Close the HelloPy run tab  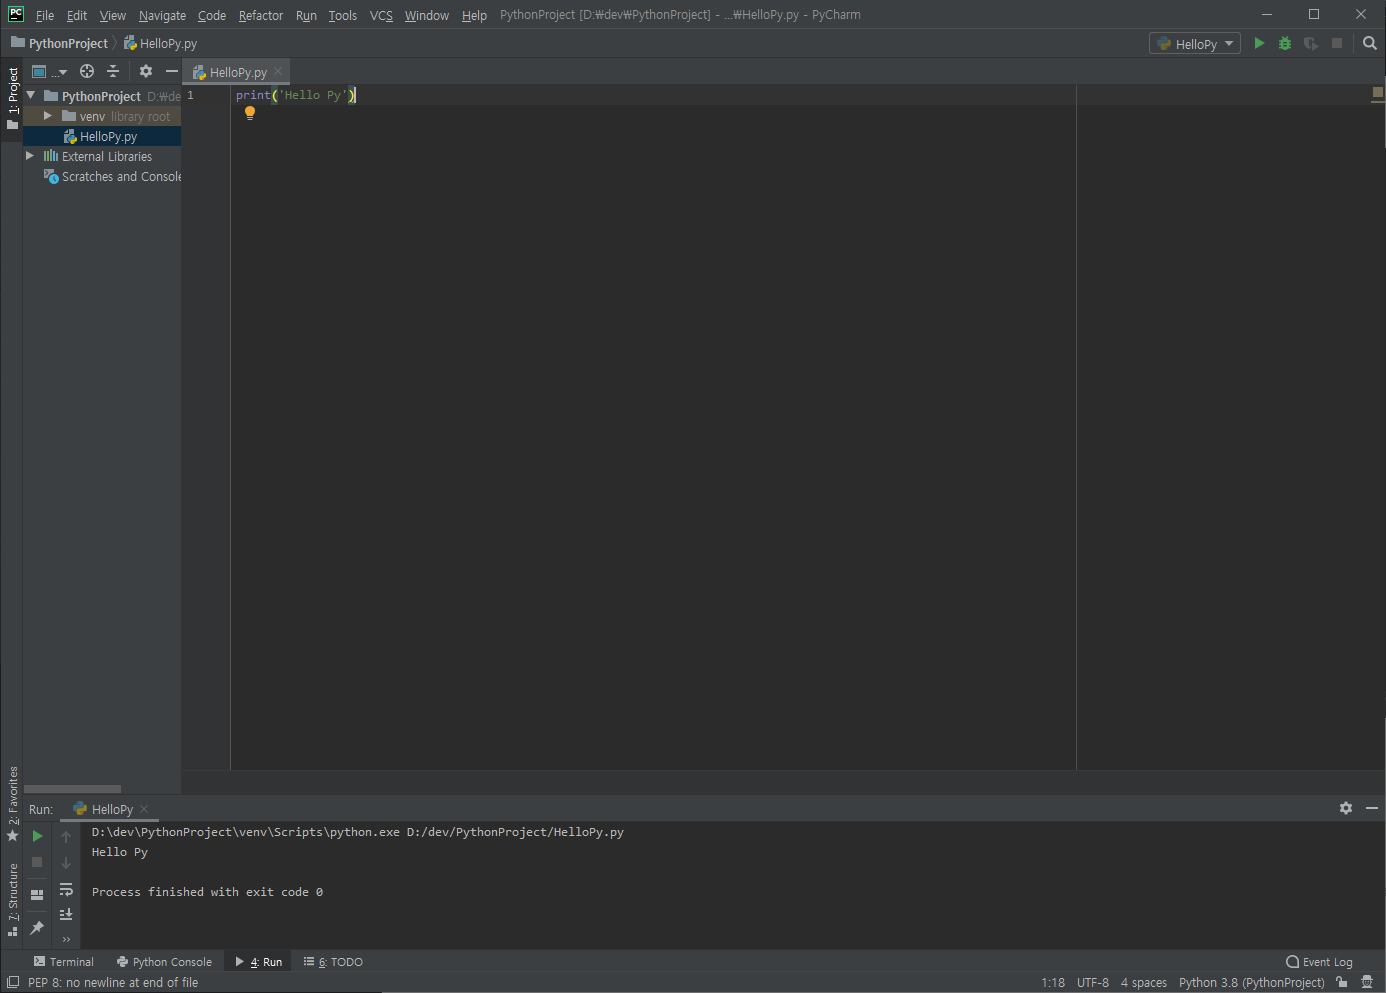144,809
